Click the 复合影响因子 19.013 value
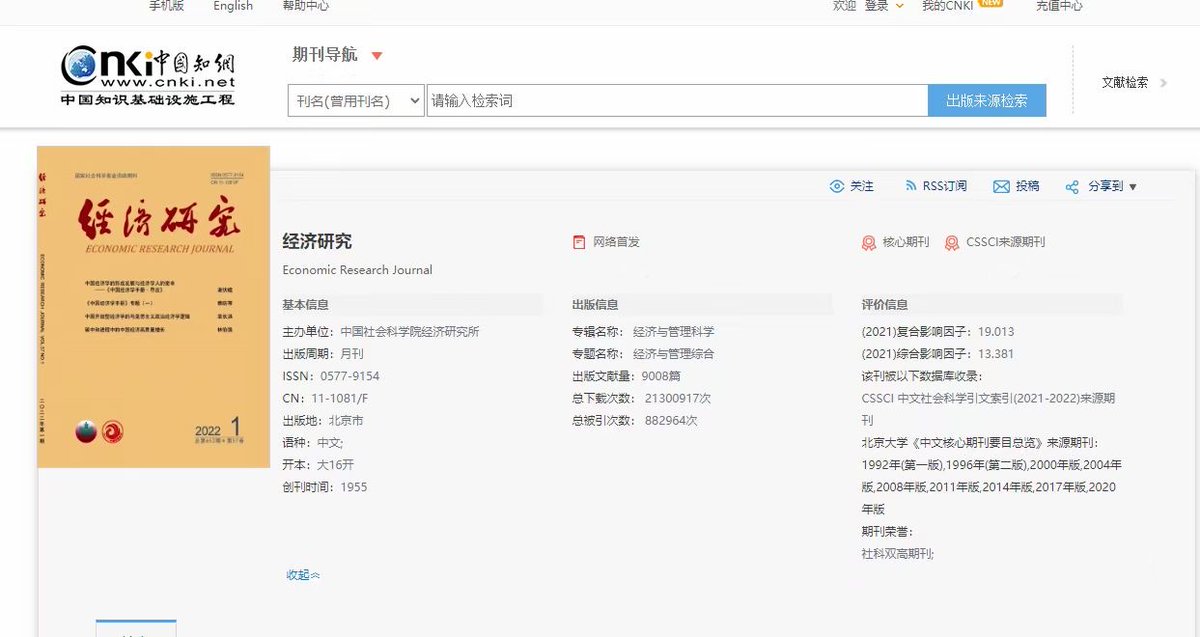 coord(996,332)
